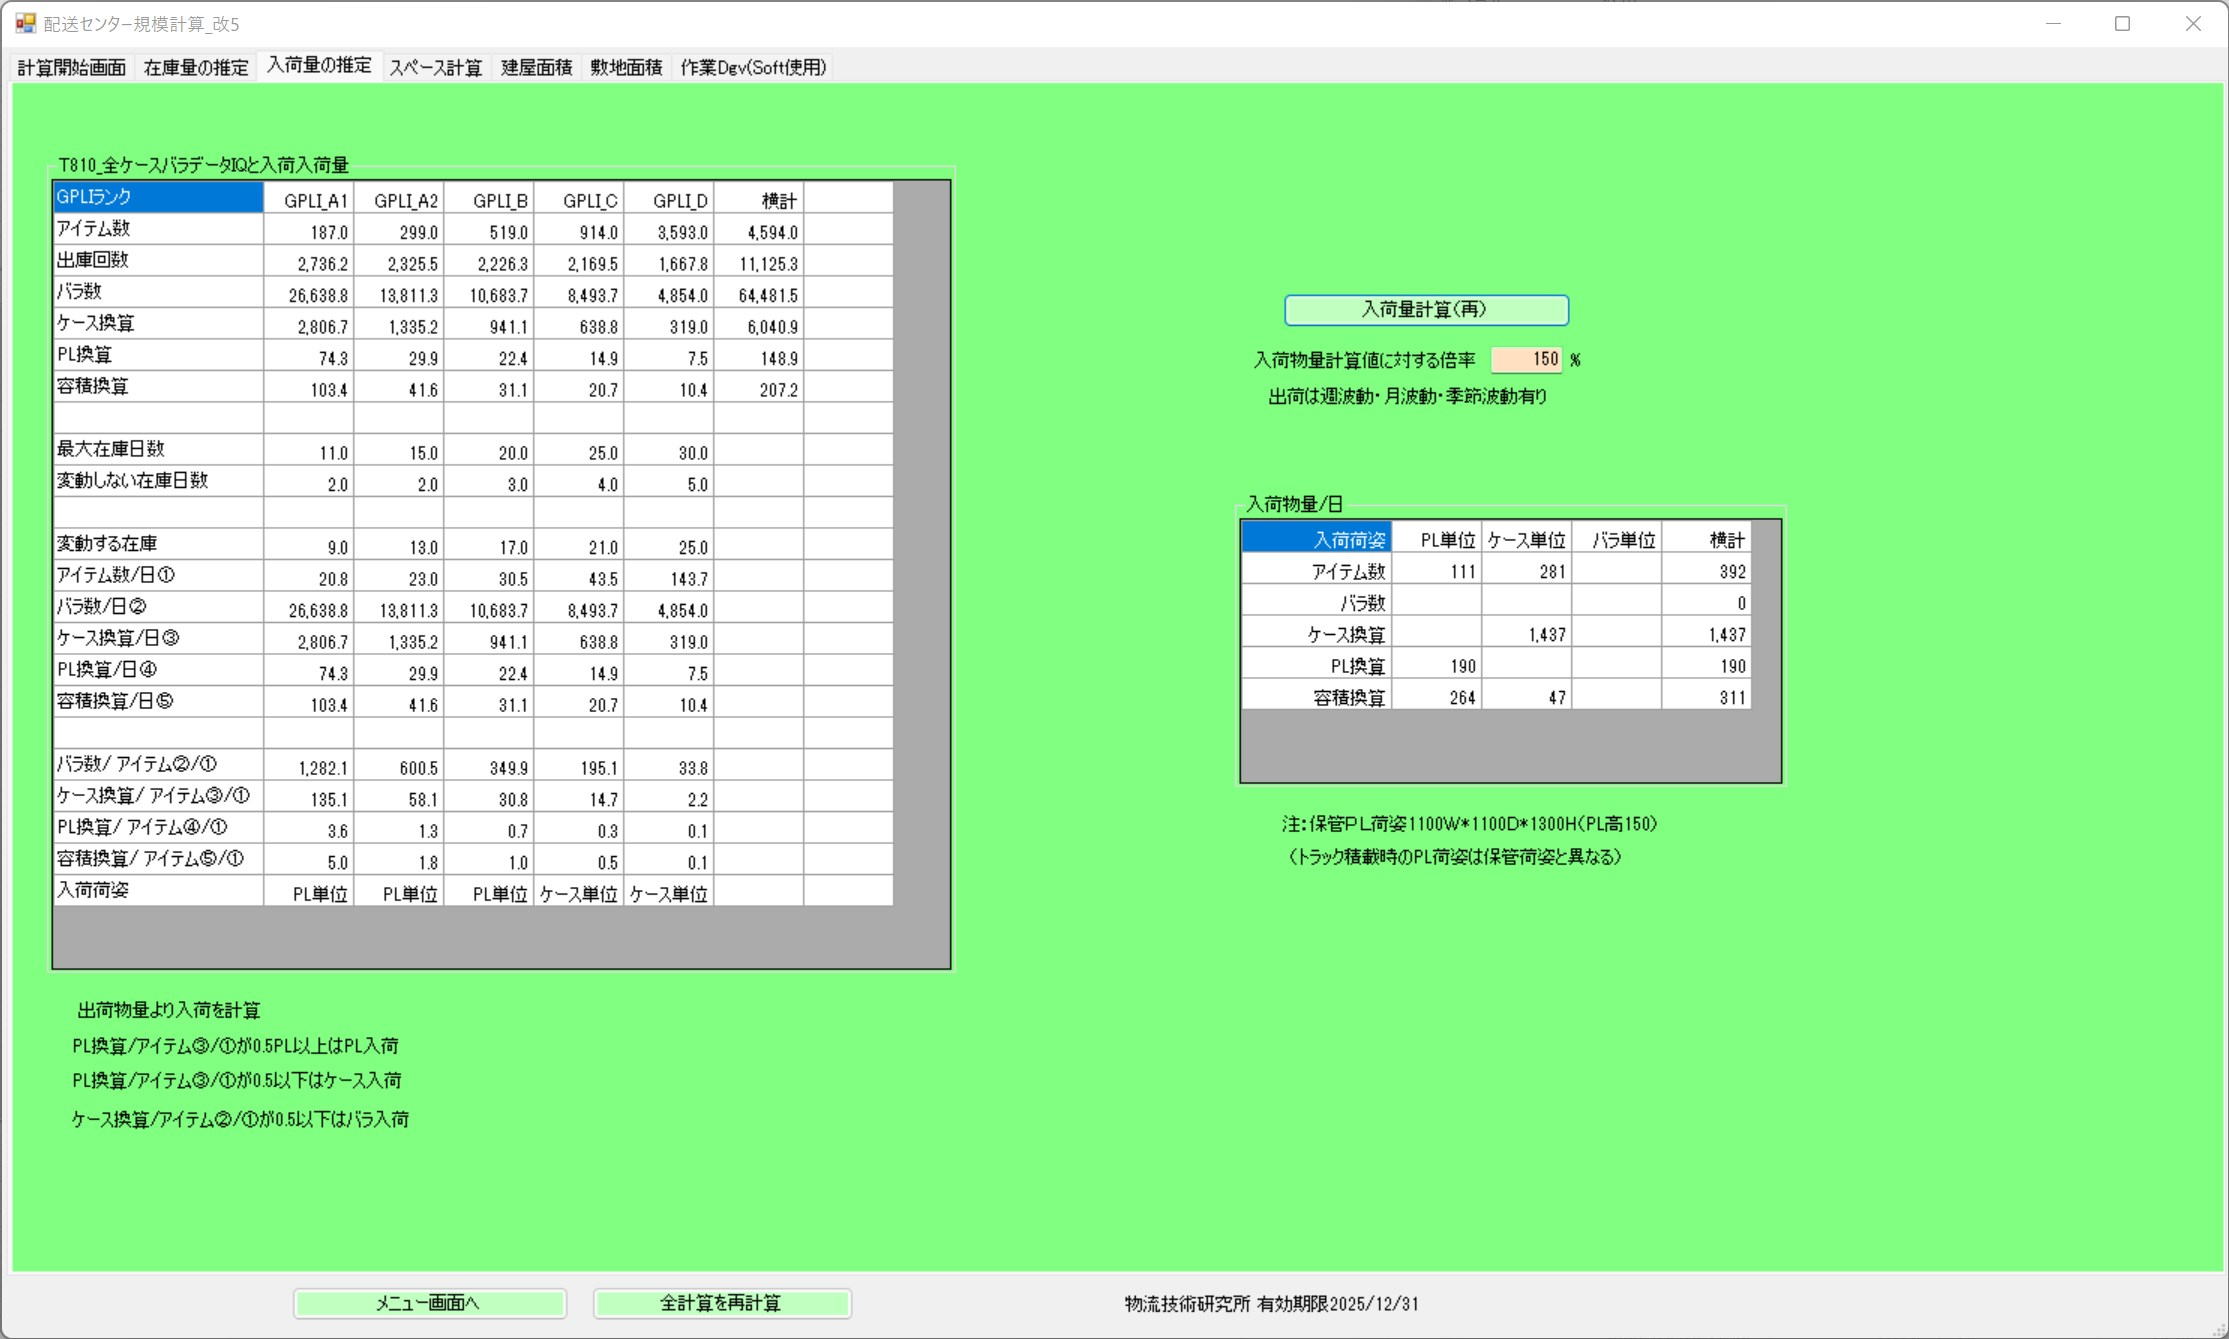This screenshot has height=1339, width=2229.
Task: Maximize the application window
Action: point(2122,23)
